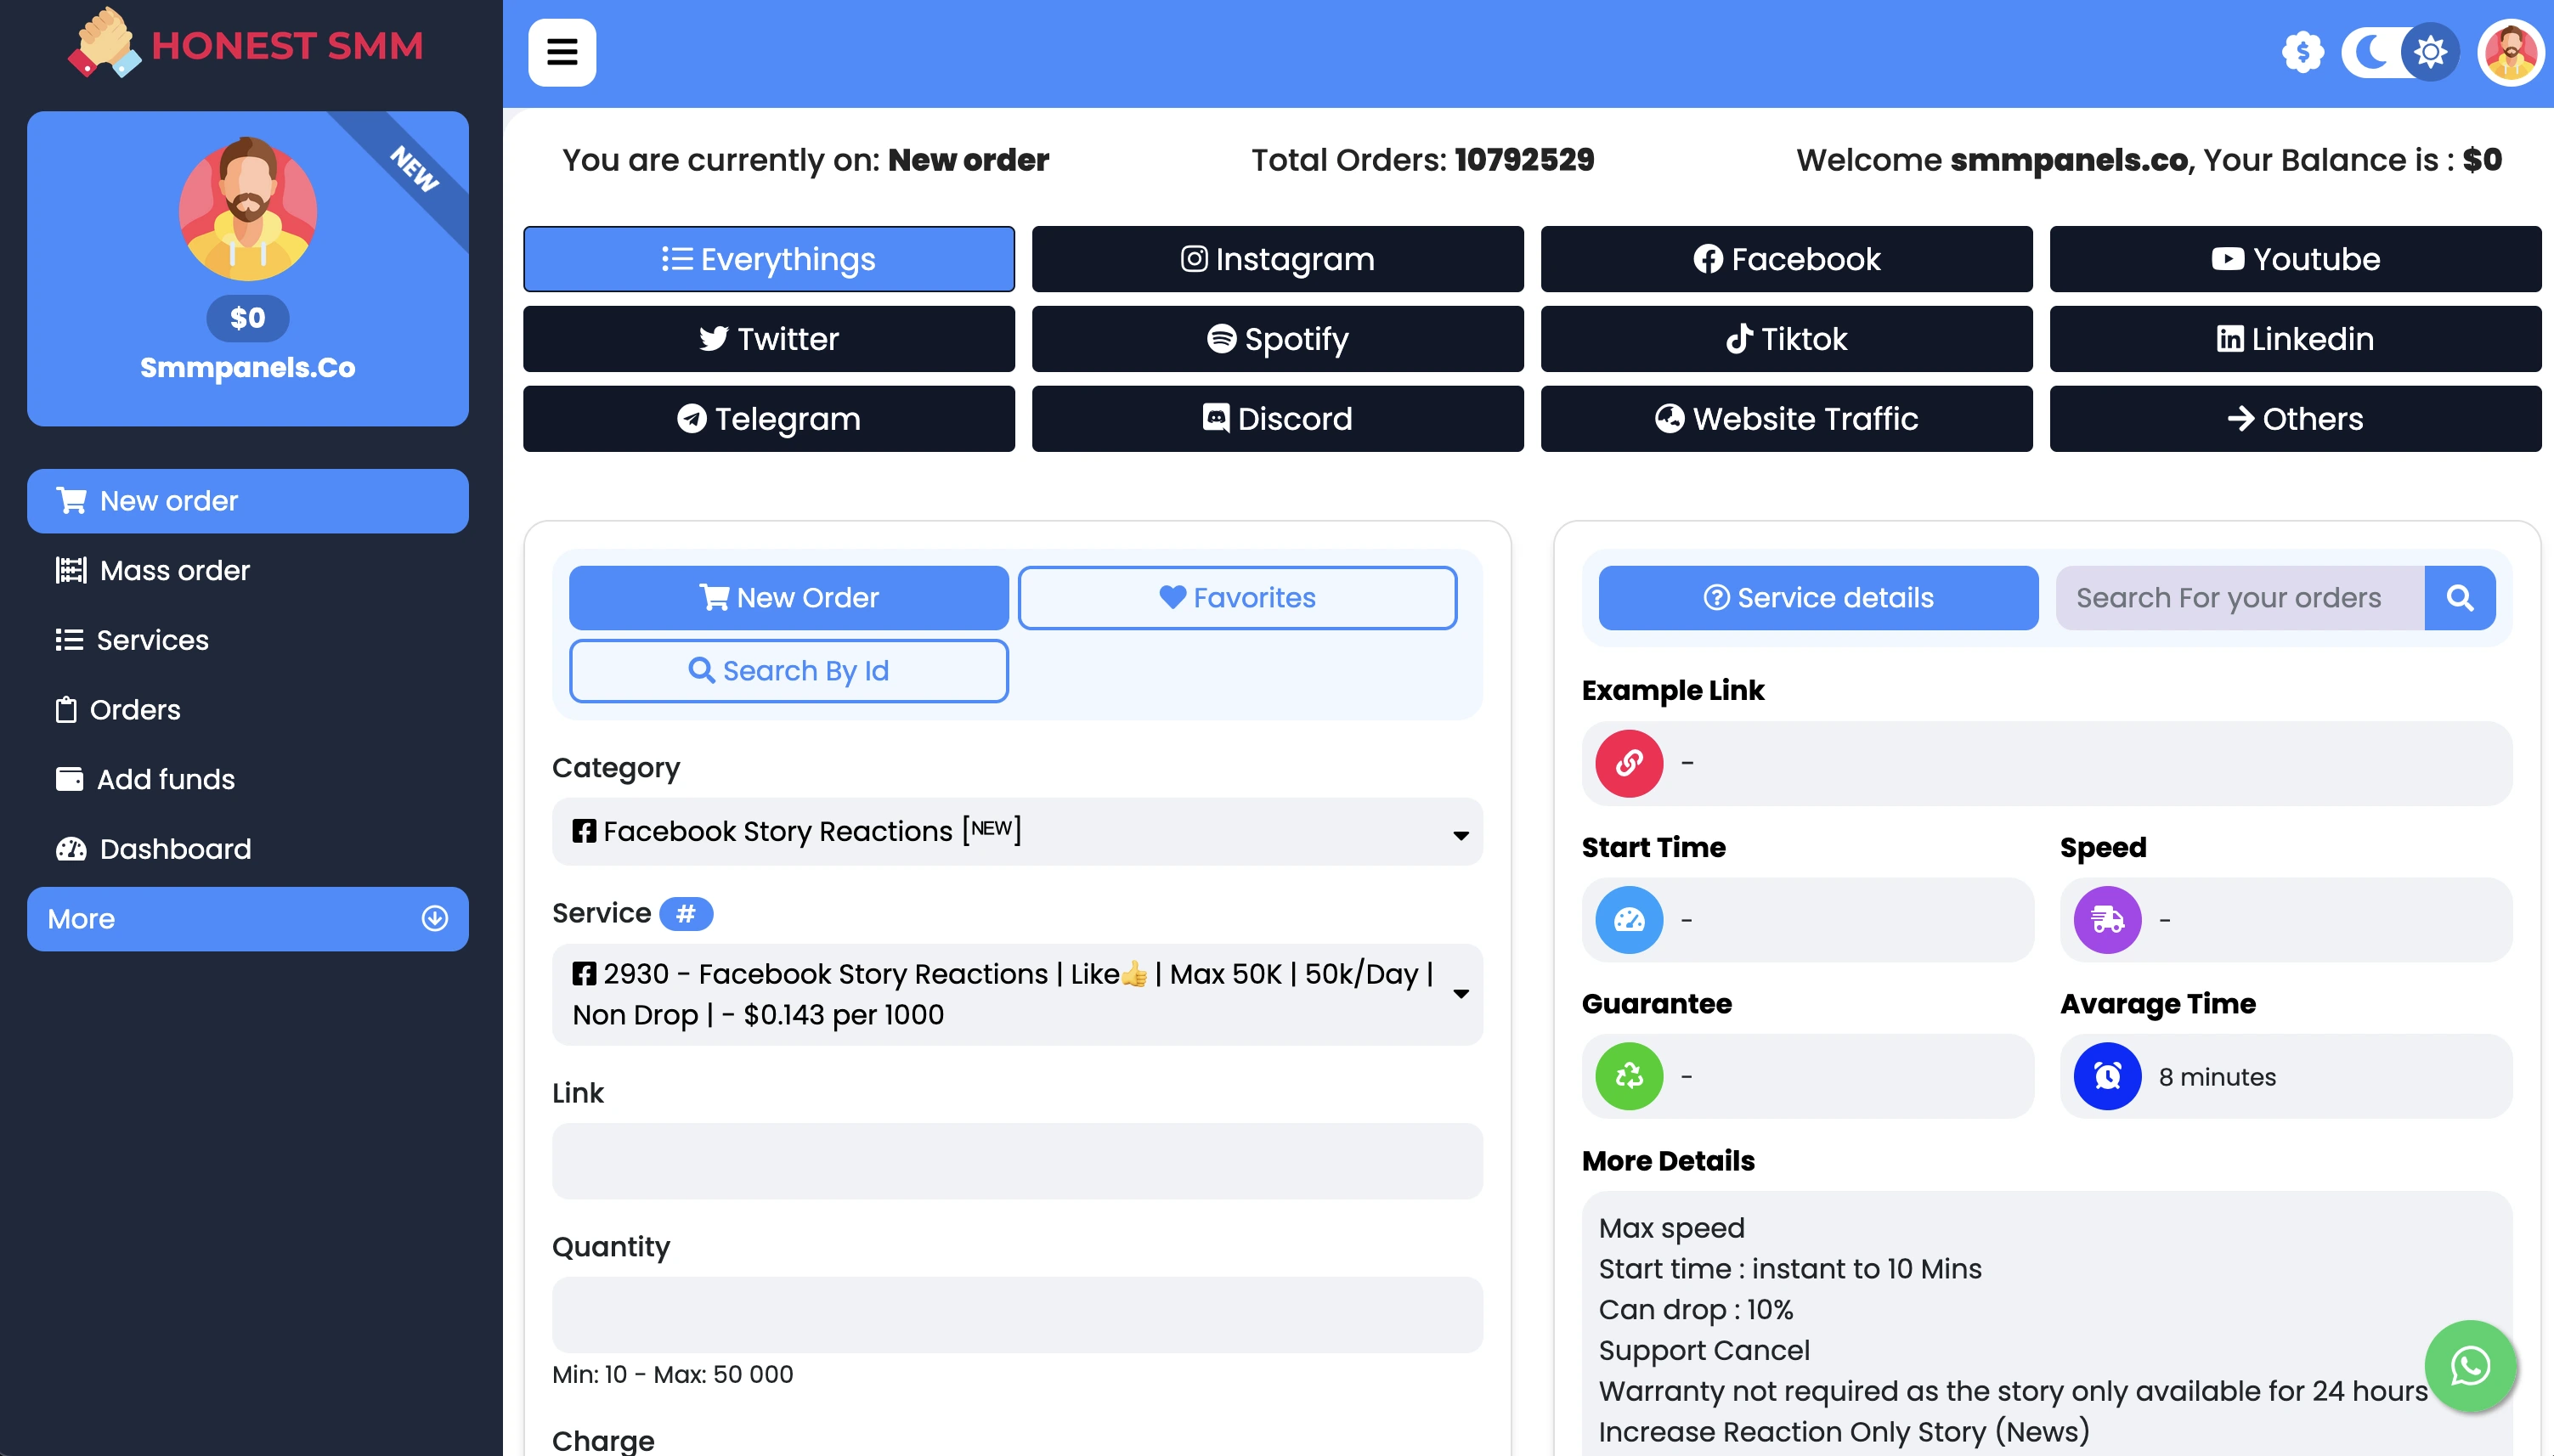The height and width of the screenshot is (1456, 2554).
Task: Click the order search magnifier button
Action: (2460, 598)
